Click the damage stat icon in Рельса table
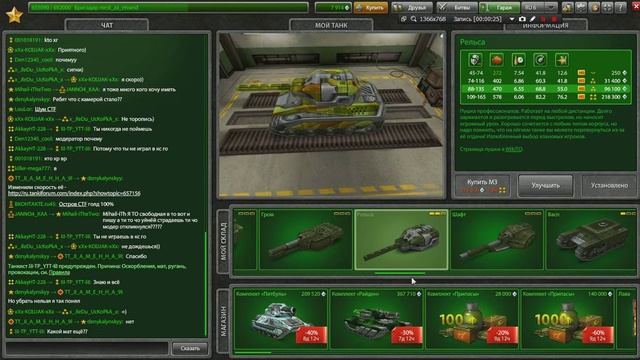Image resolution: width=640 pixels, height=360 pixels. click(475, 60)
